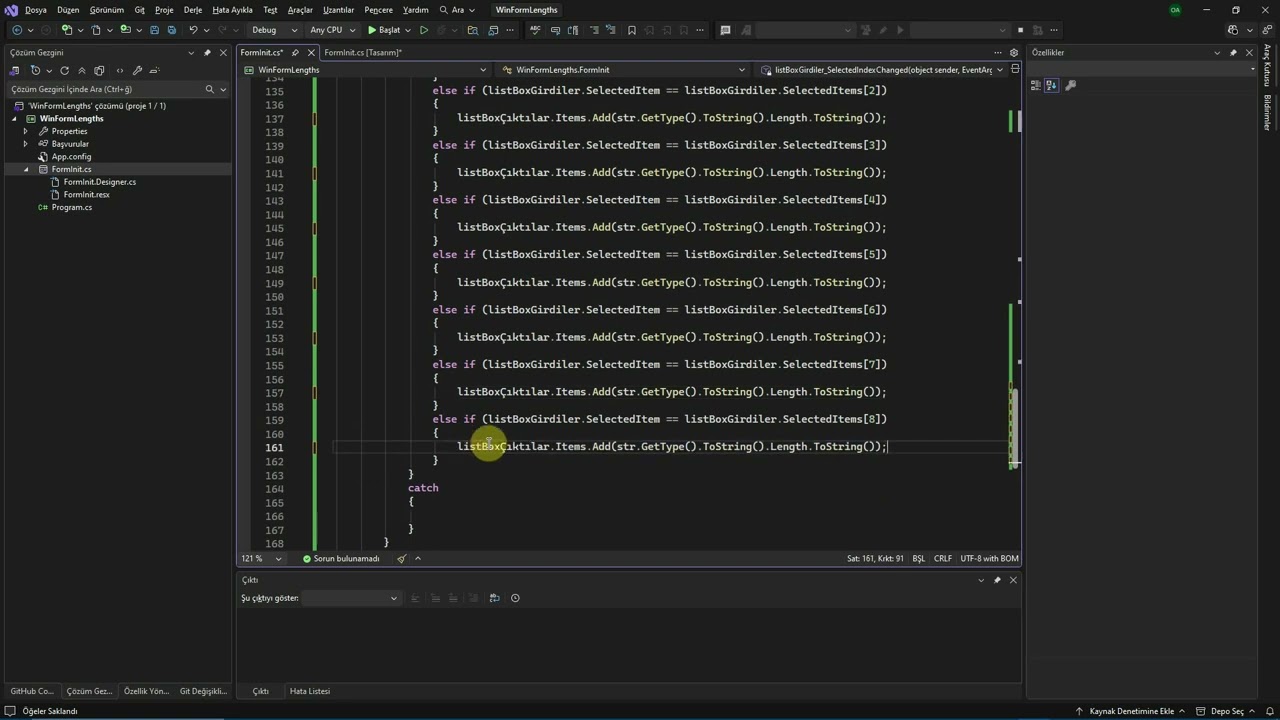Open the Görünüm menu
Viewport: 1280px width, 720px height.
107,10
